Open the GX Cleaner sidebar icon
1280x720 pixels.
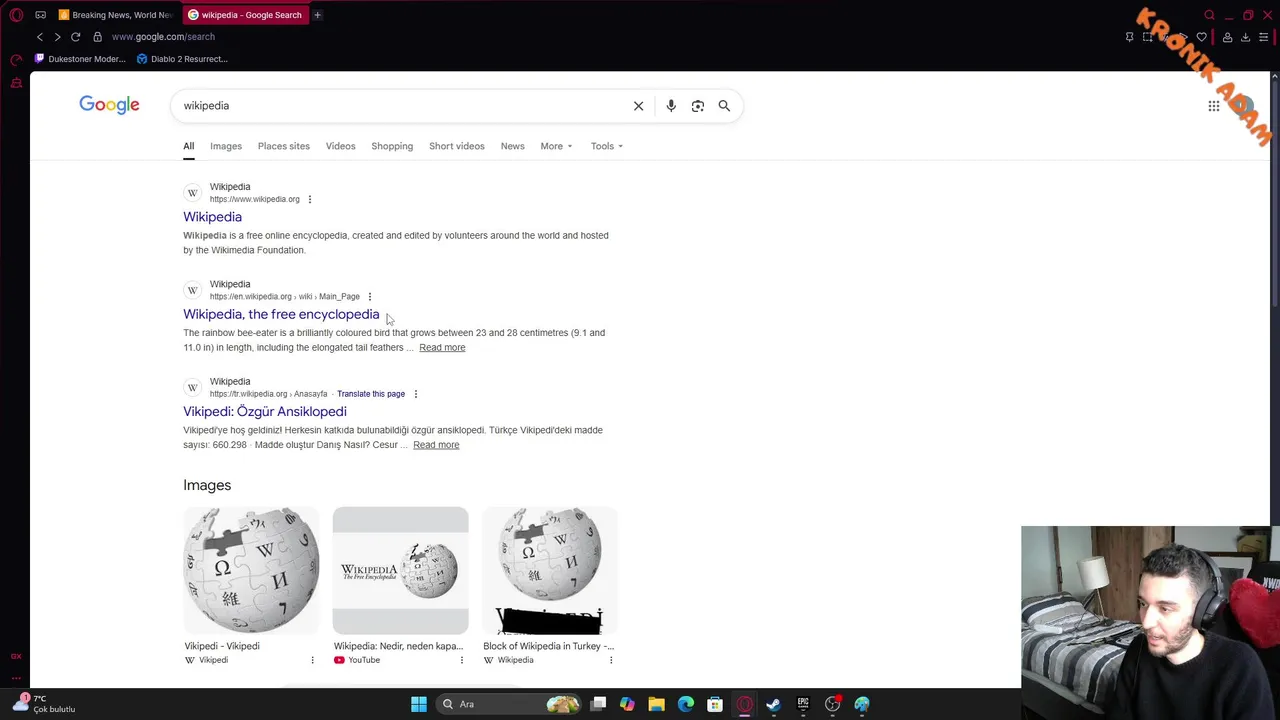(x=16, y=83)
